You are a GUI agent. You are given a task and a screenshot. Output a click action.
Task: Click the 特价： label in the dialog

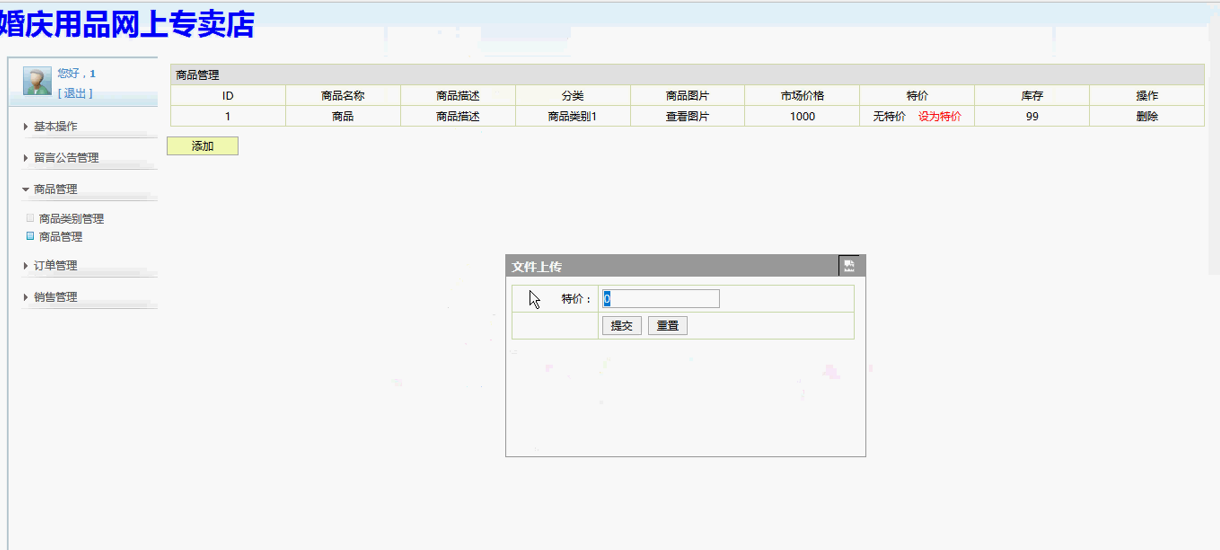577,299
